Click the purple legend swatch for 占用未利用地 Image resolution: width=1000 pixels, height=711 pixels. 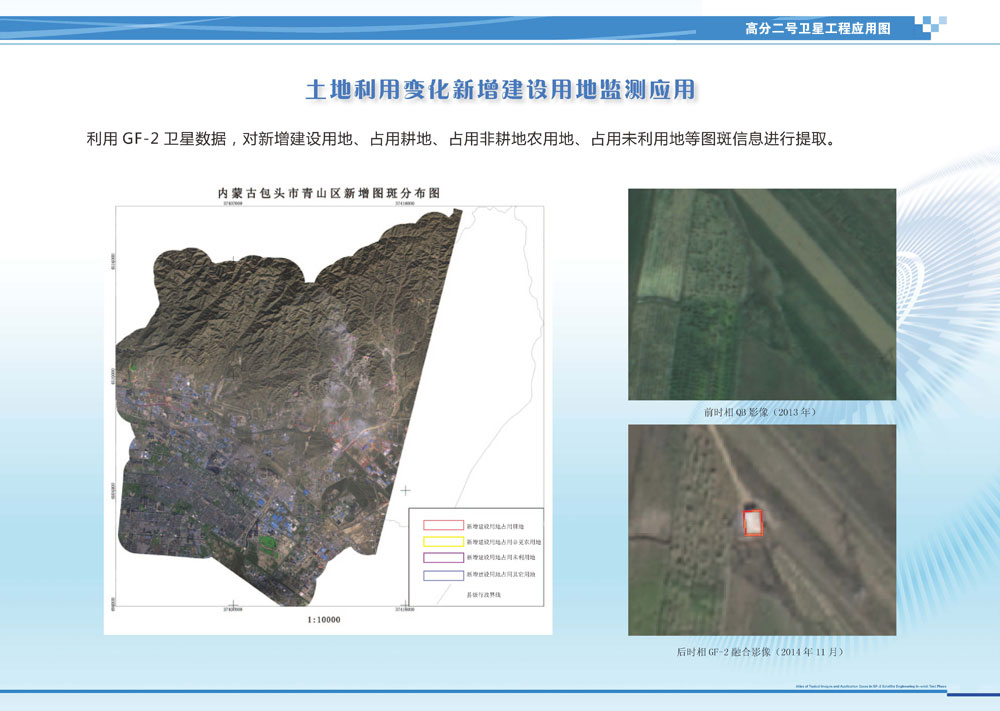(443, 557)
